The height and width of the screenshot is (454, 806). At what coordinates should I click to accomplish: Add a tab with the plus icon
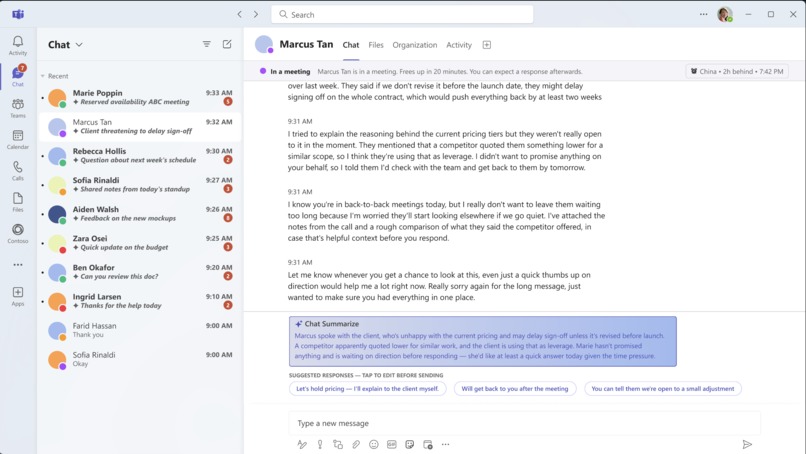[486, 45]
